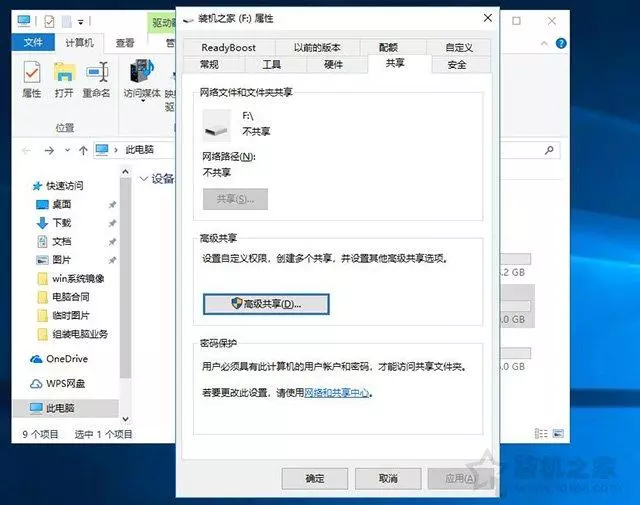Close the properties dialog with X
Screen dimensions: 640x505
pyautogui.click(x=488, y=18)
